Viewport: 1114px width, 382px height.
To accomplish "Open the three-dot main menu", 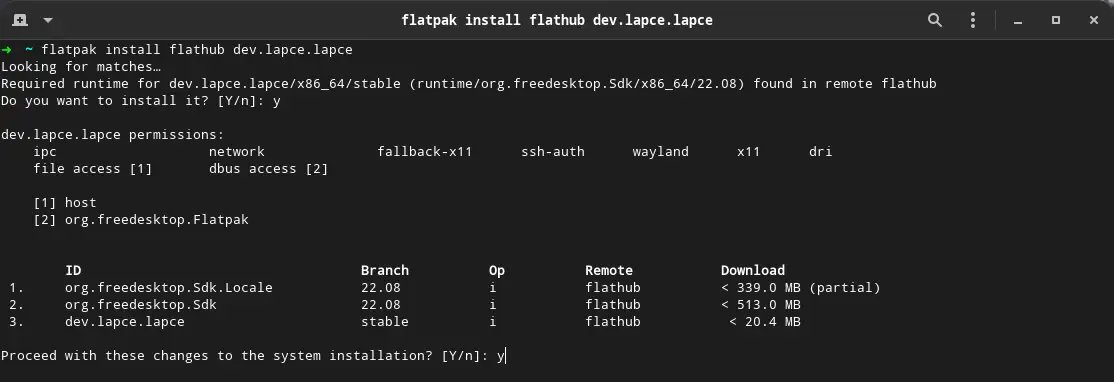I will [x=973, y=20].
